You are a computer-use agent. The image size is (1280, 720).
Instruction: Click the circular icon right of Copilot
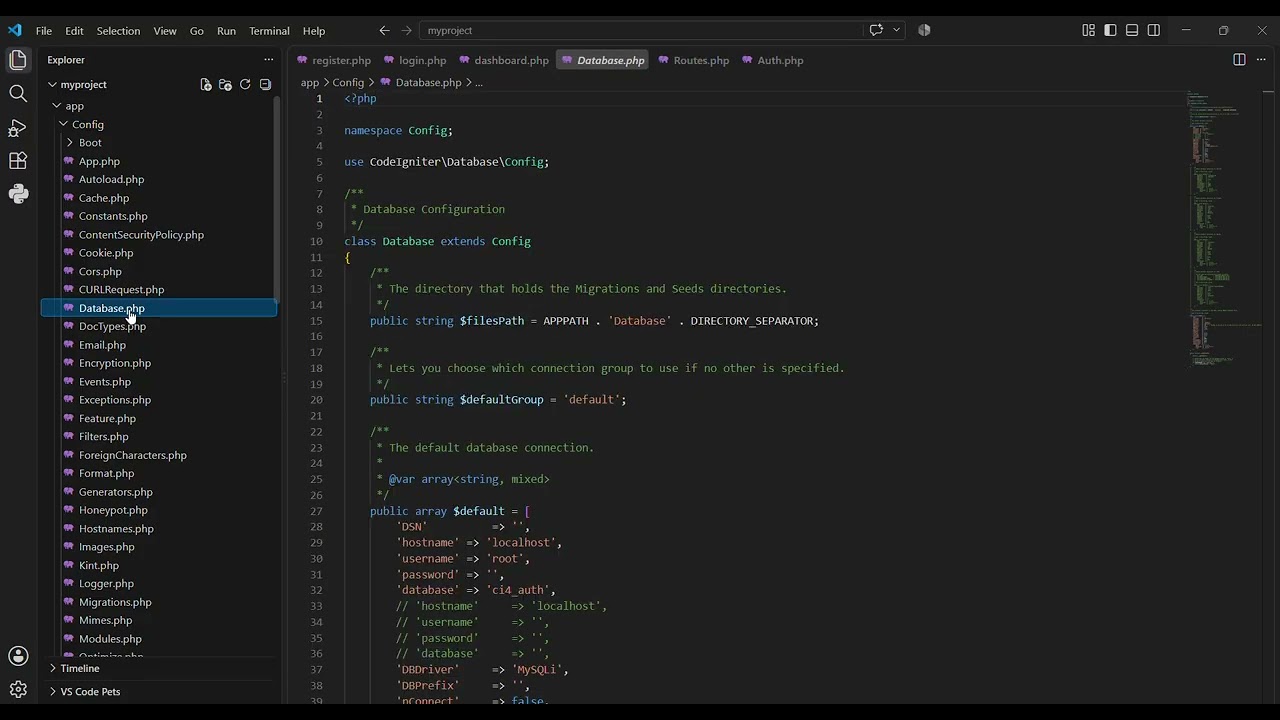[x=924, y=30]
